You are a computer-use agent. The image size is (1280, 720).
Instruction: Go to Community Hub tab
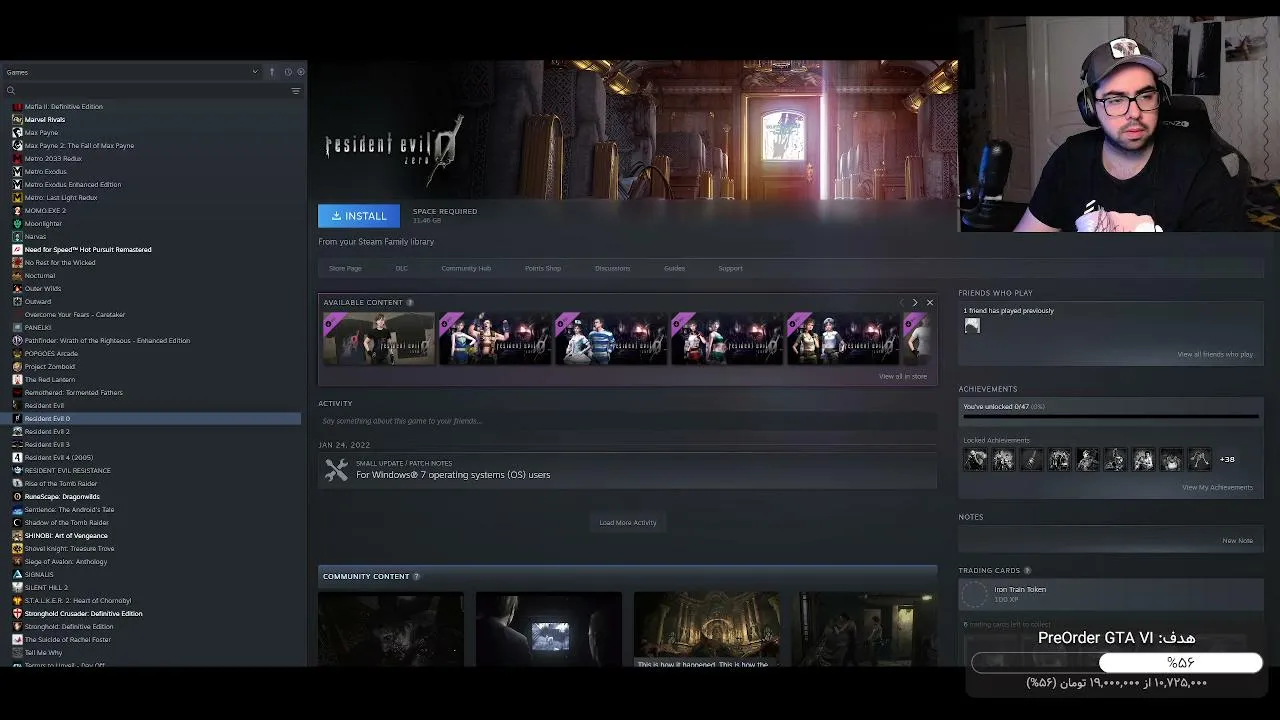[x=466, y=268]
